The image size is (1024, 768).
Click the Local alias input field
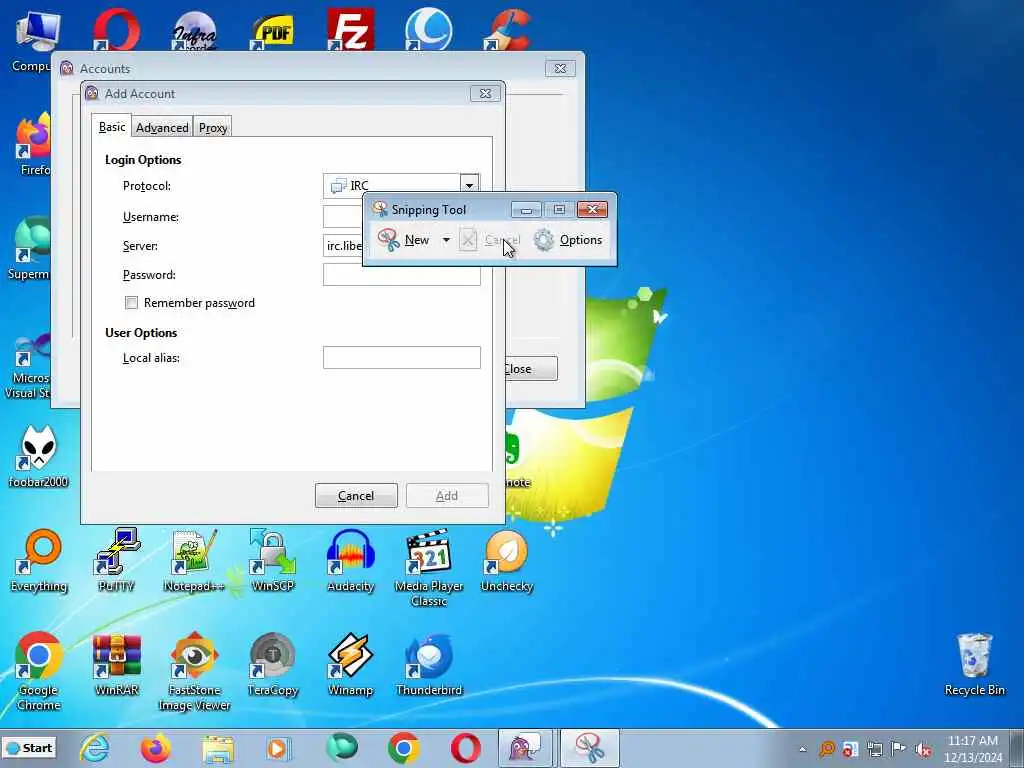click(x=402, y=357)
